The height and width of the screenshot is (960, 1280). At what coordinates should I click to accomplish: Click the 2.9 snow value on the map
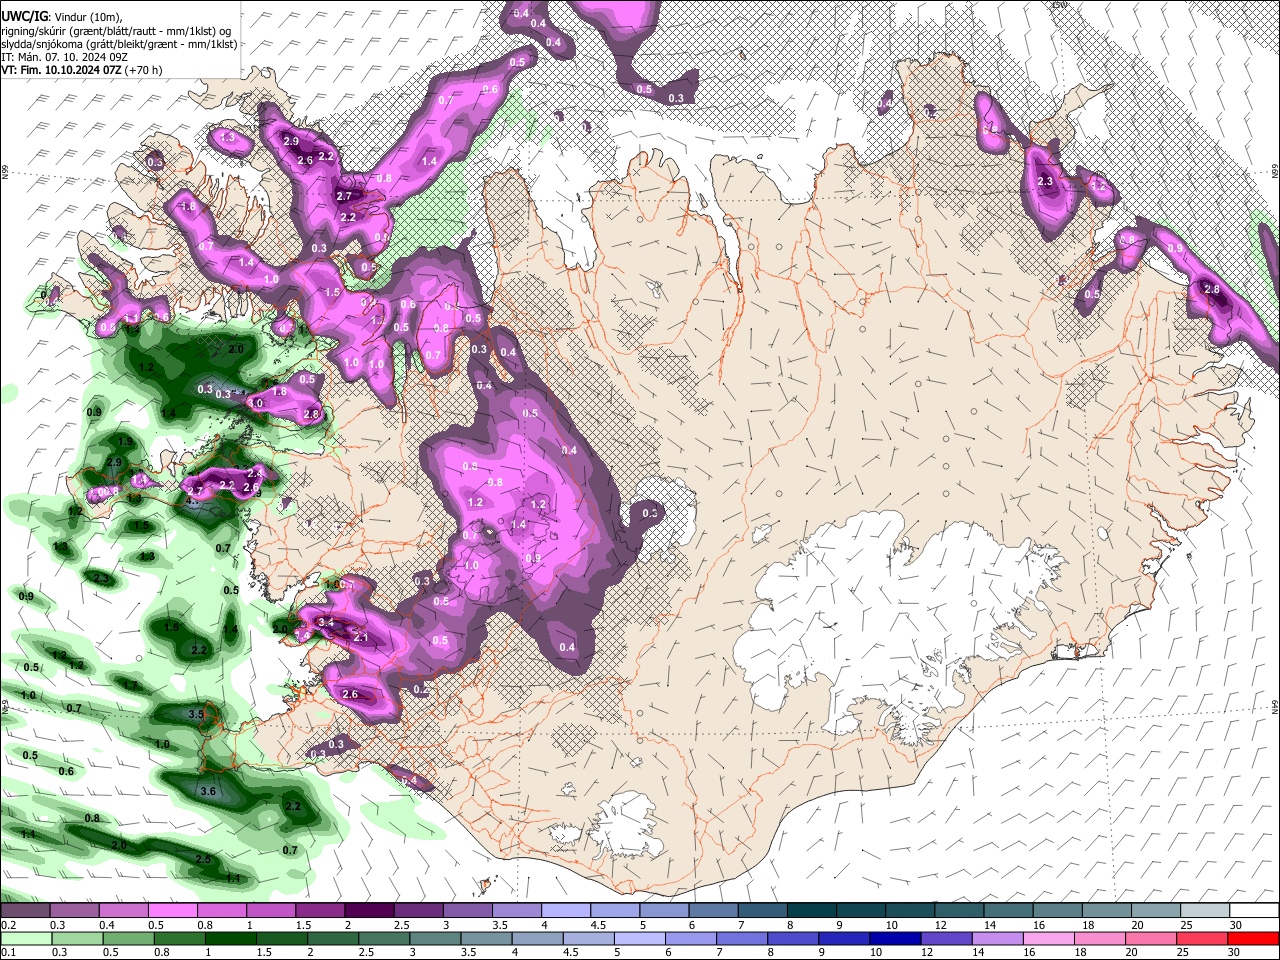point(291,142)
